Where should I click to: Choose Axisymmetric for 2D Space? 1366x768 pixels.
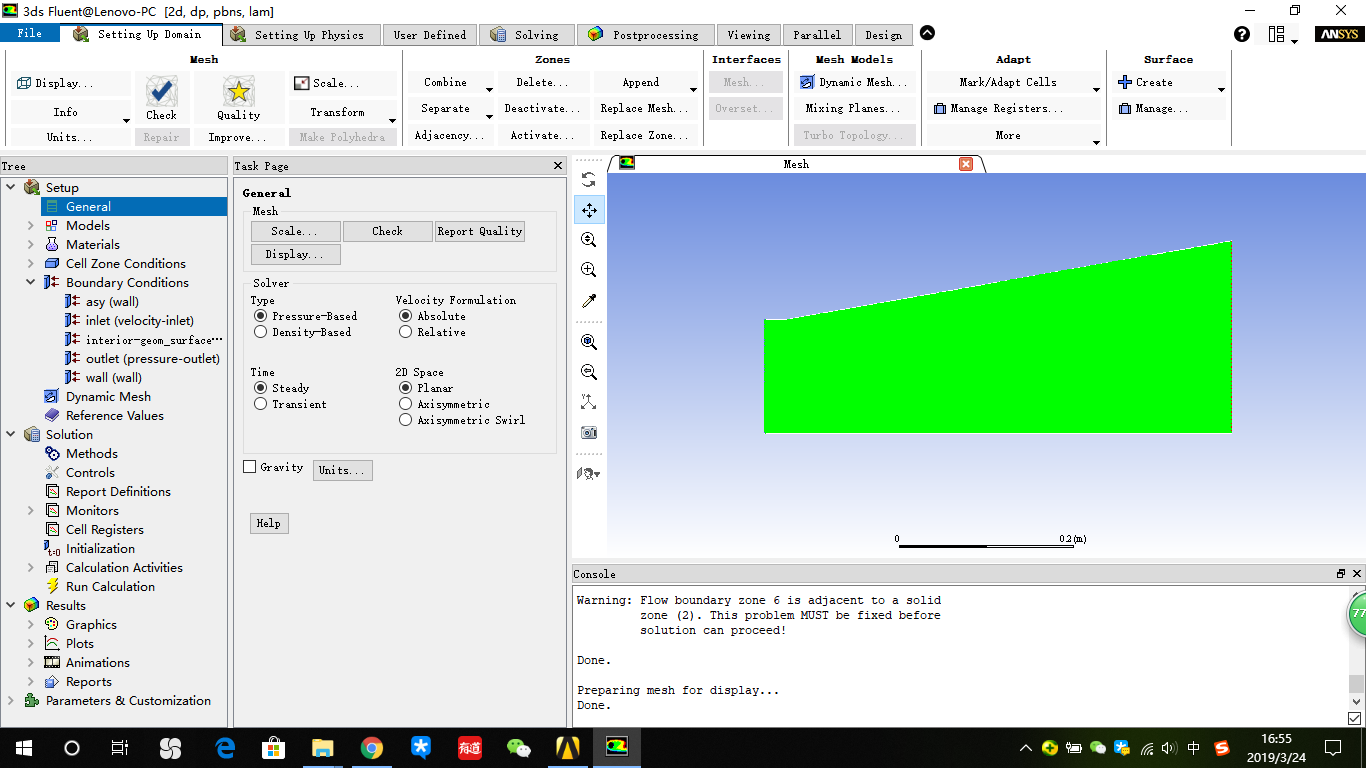[x=404, y=404]
